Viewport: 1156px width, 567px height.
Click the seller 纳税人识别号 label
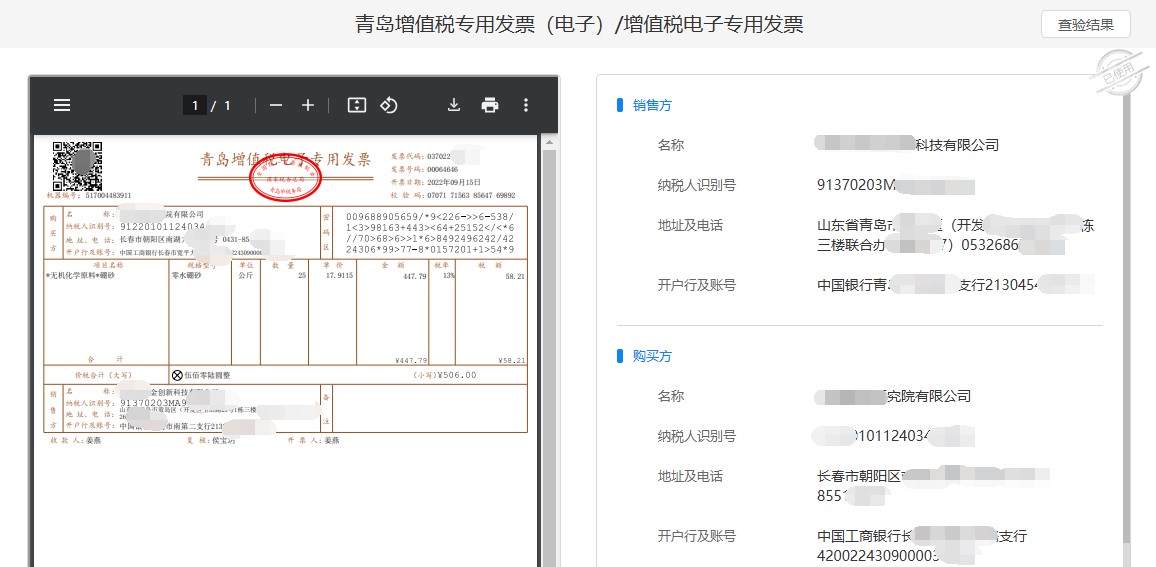(x=697, y=185)
